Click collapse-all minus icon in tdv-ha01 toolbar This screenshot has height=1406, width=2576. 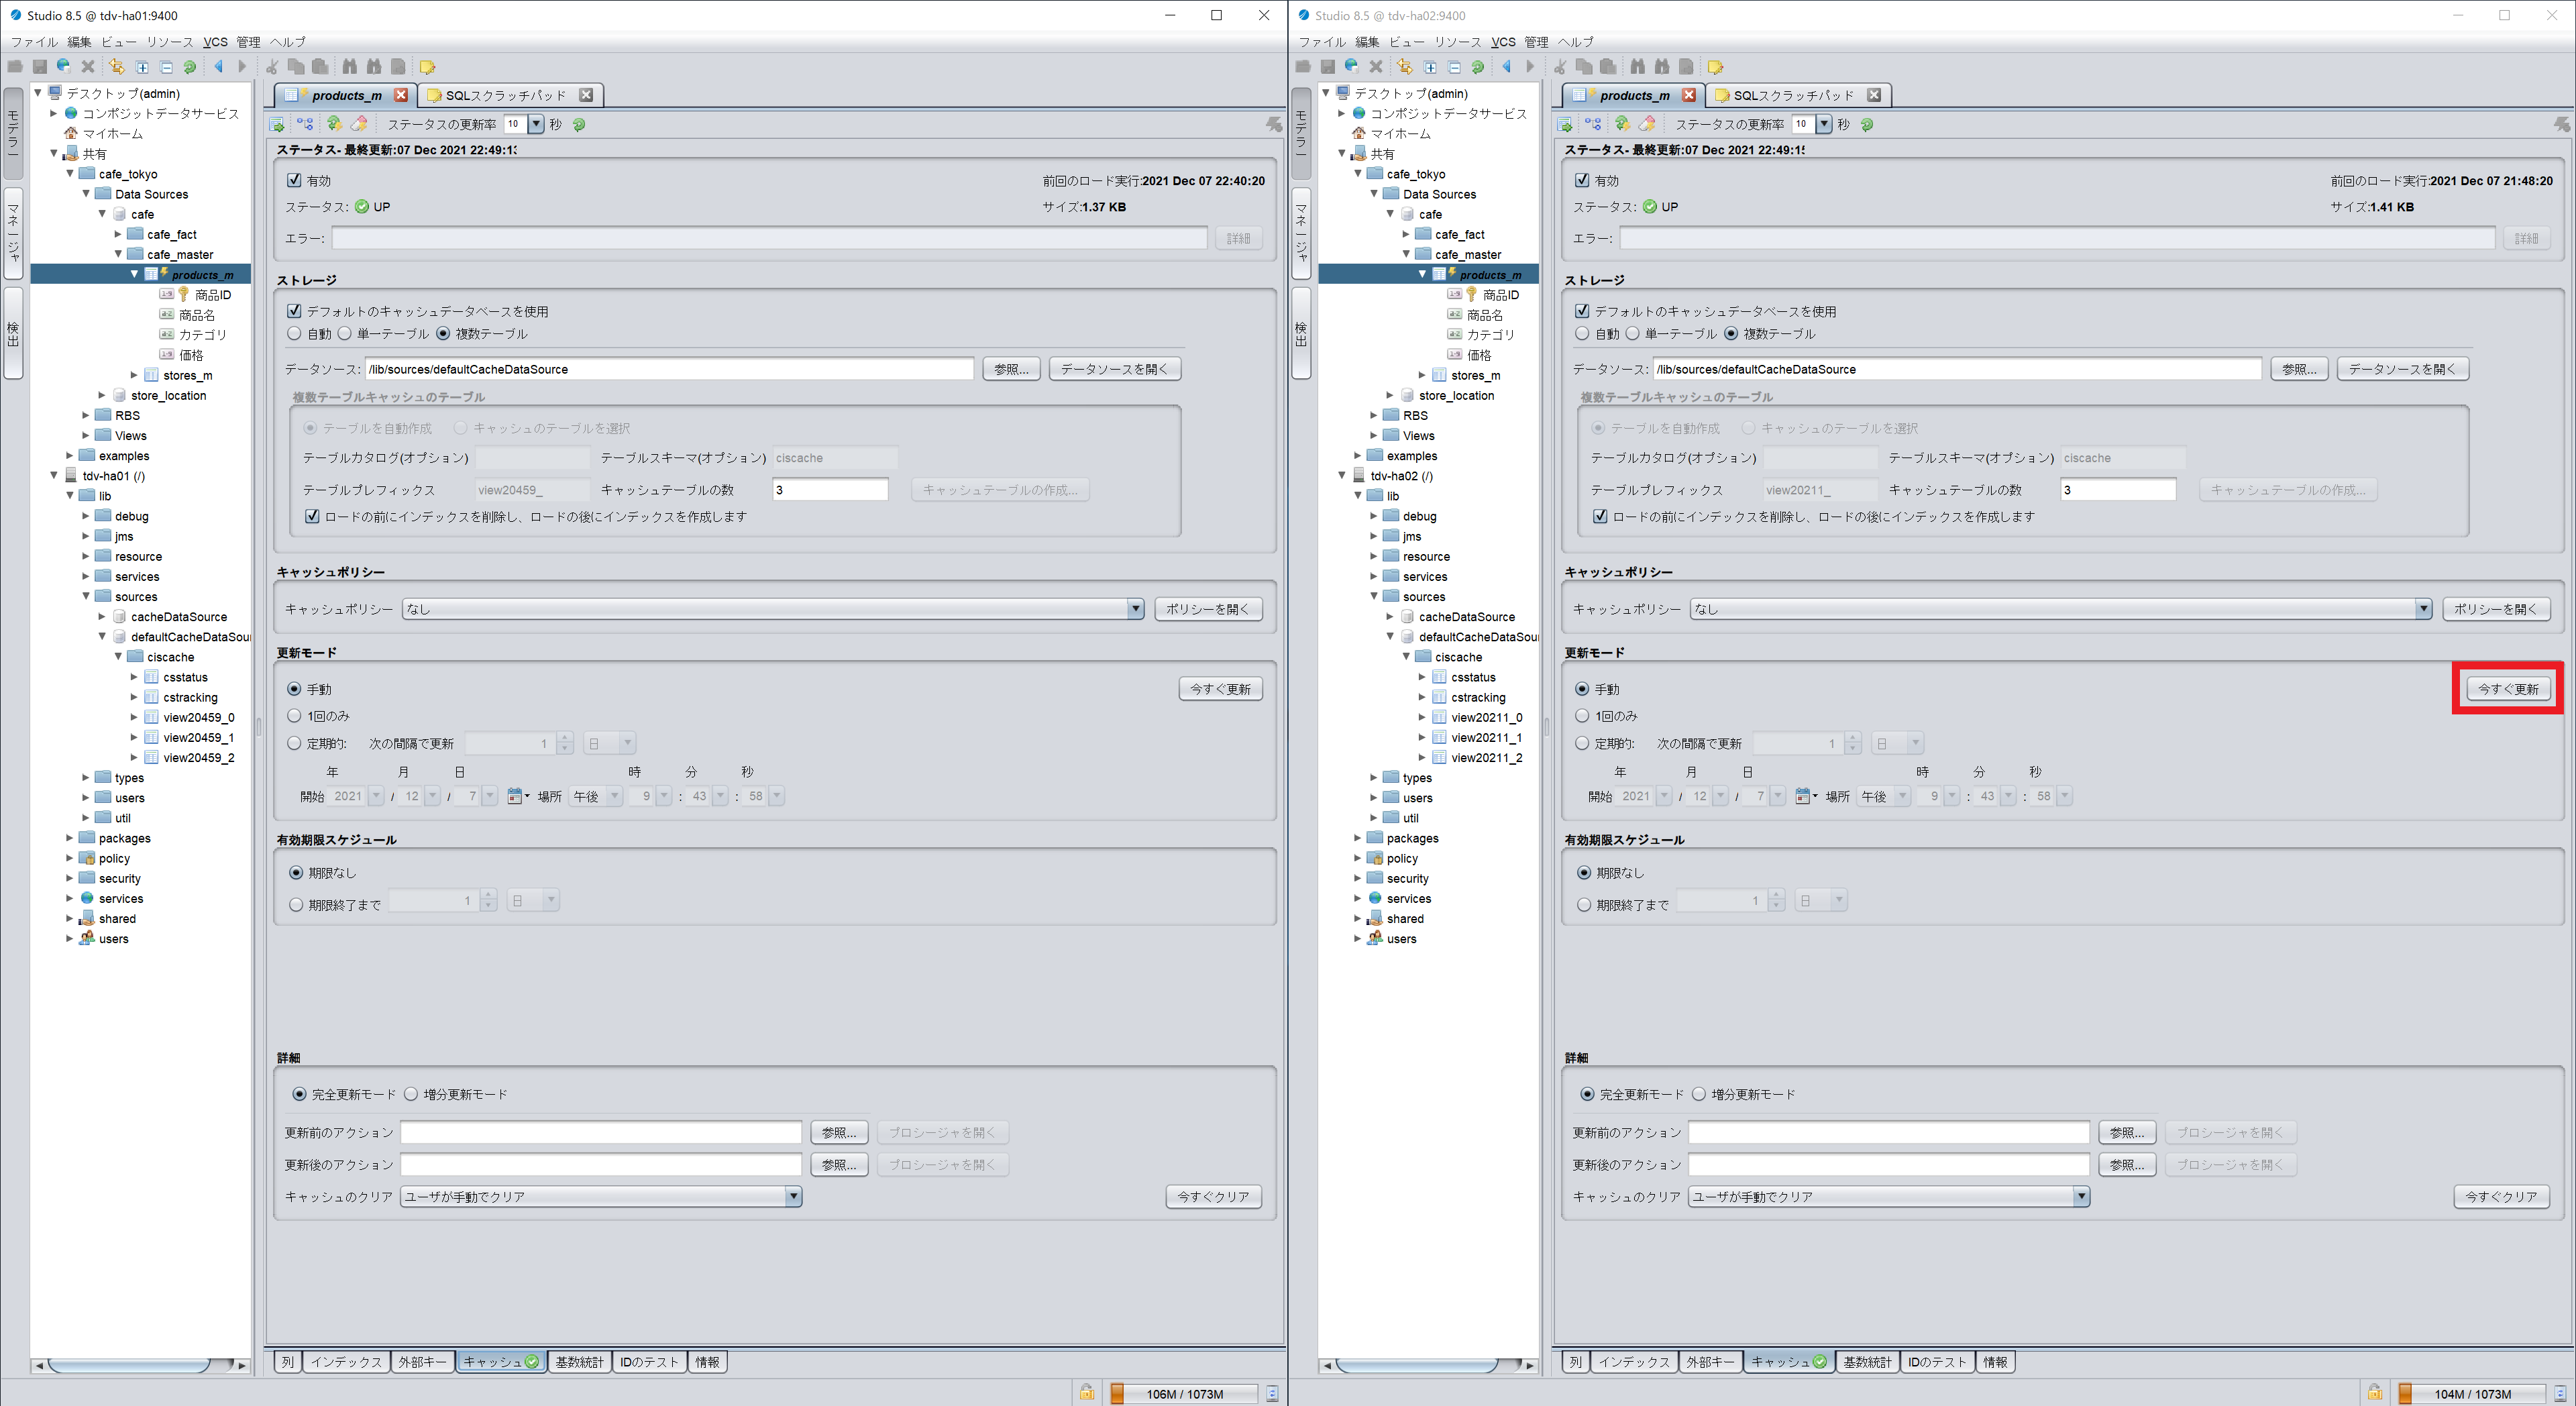166,67
